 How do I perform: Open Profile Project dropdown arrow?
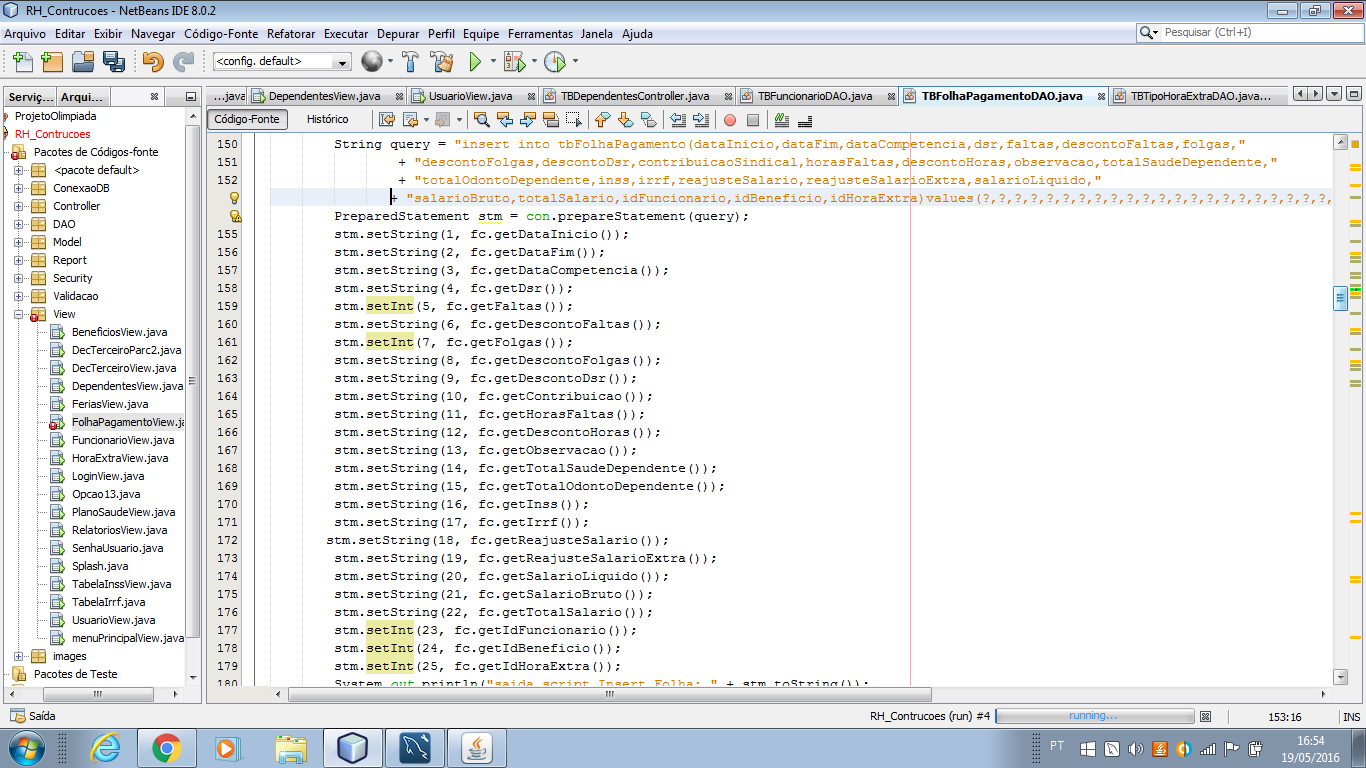coord(575,62)
